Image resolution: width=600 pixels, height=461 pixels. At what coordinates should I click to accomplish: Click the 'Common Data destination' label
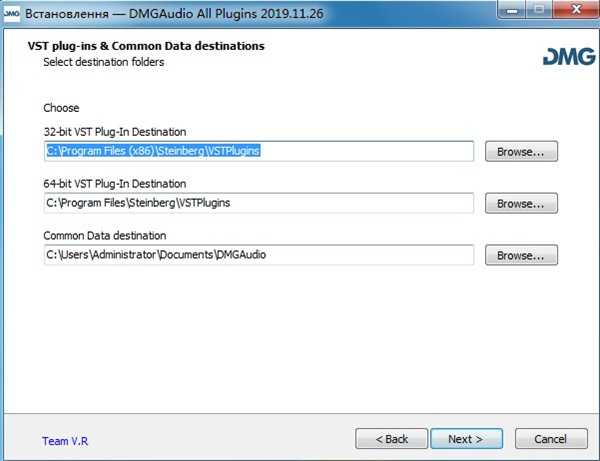tap(105, 236)
